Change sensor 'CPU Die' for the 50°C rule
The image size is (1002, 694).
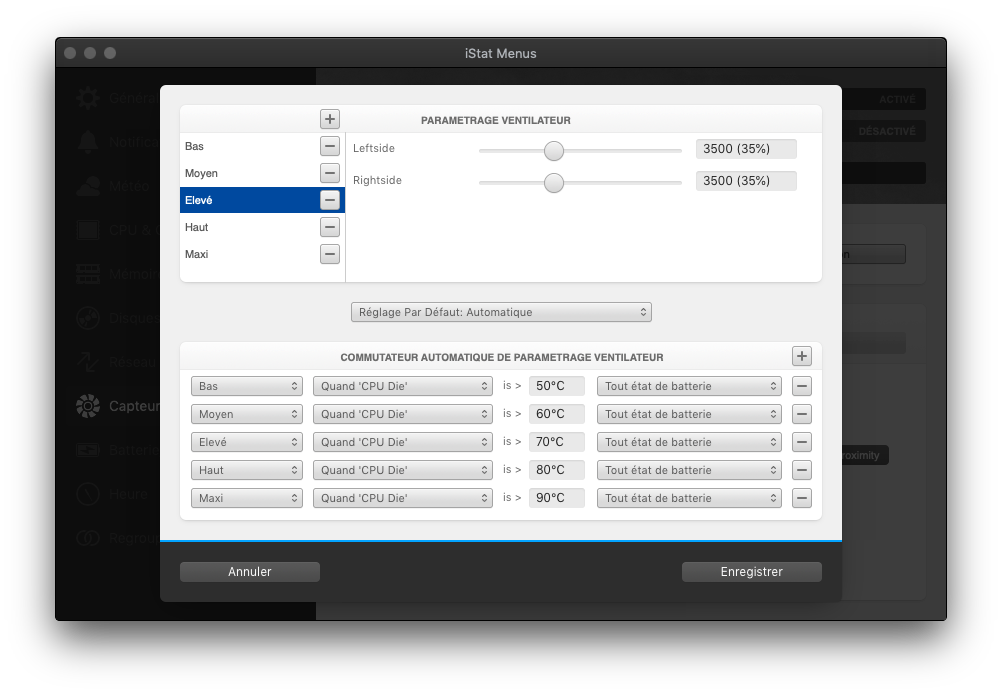point(403,386)
